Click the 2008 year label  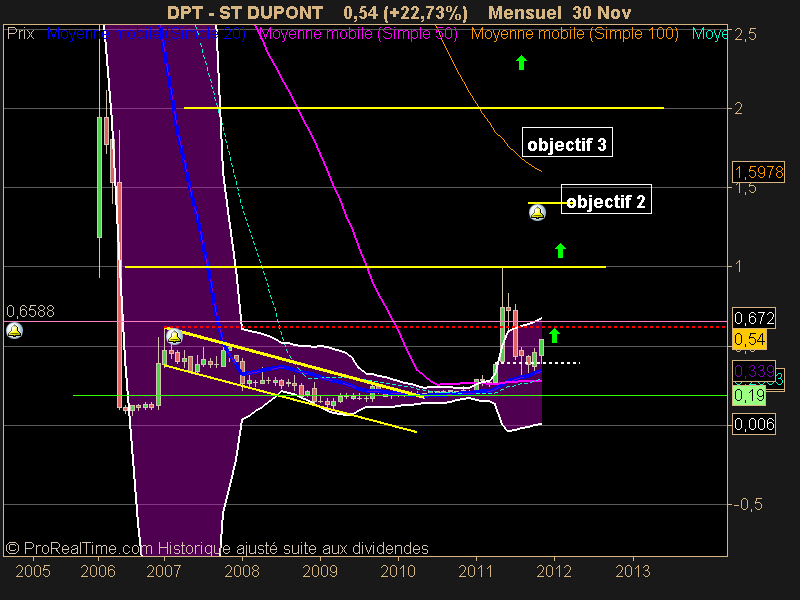coord(242,571)
